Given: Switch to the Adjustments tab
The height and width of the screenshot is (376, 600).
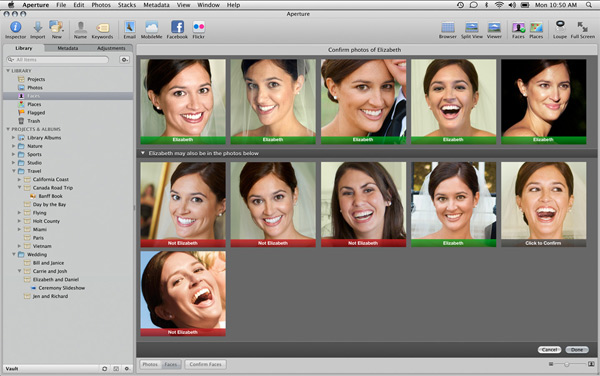Looking at the screenshot, I should [111, 48].
